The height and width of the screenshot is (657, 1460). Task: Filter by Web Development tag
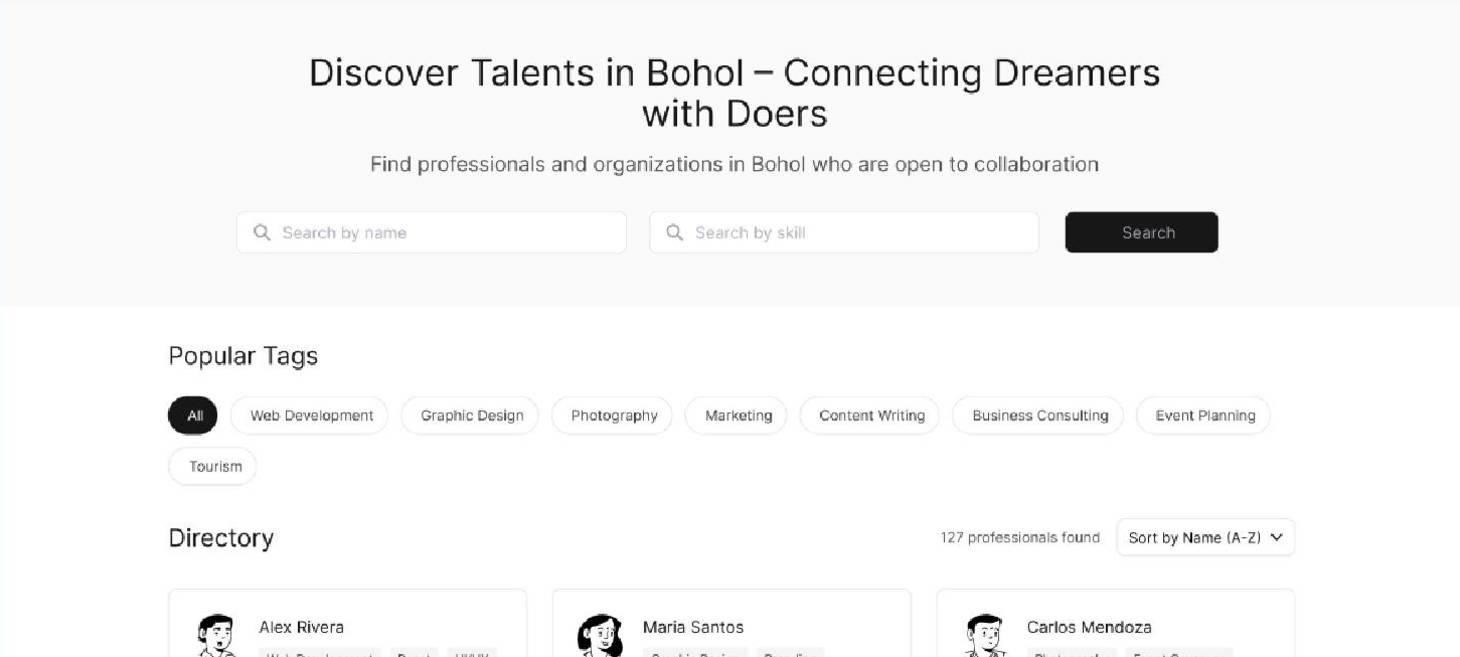click(311, 416)
